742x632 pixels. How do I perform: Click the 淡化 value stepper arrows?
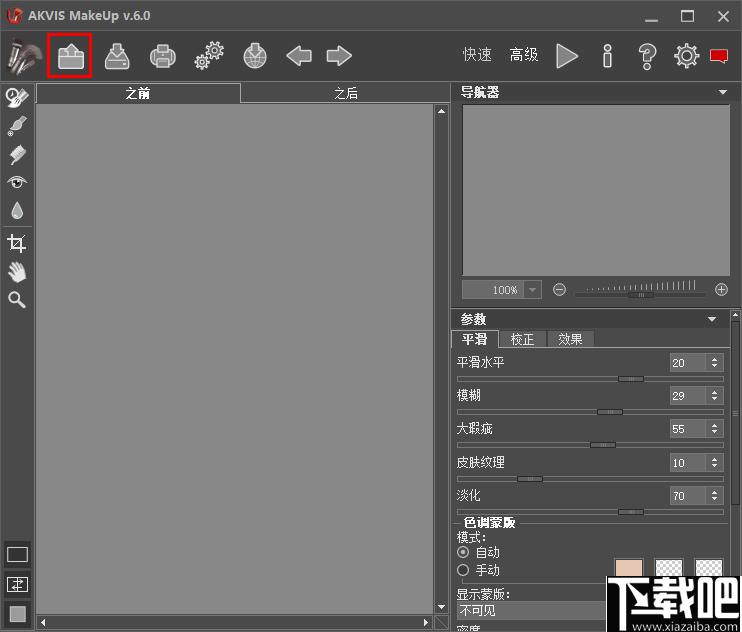coord(714,496)
